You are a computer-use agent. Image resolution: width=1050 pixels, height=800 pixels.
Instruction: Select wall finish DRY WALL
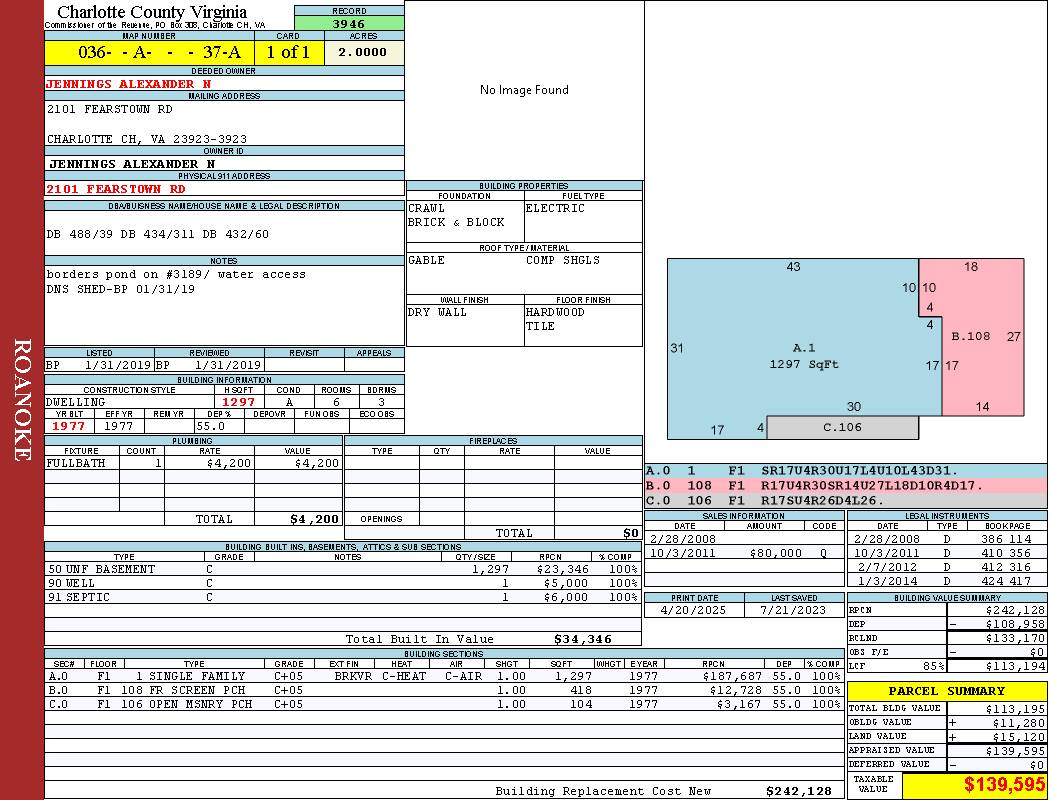pyautogui.click(x=437, y=313)
